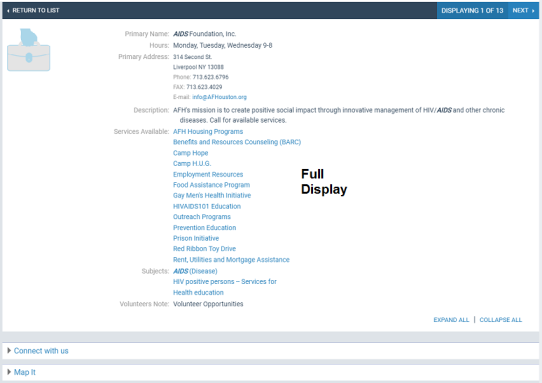Click the Displaying 1 of 13 indicator
This screenshot has height=383, width=542.
click(473, 10)
